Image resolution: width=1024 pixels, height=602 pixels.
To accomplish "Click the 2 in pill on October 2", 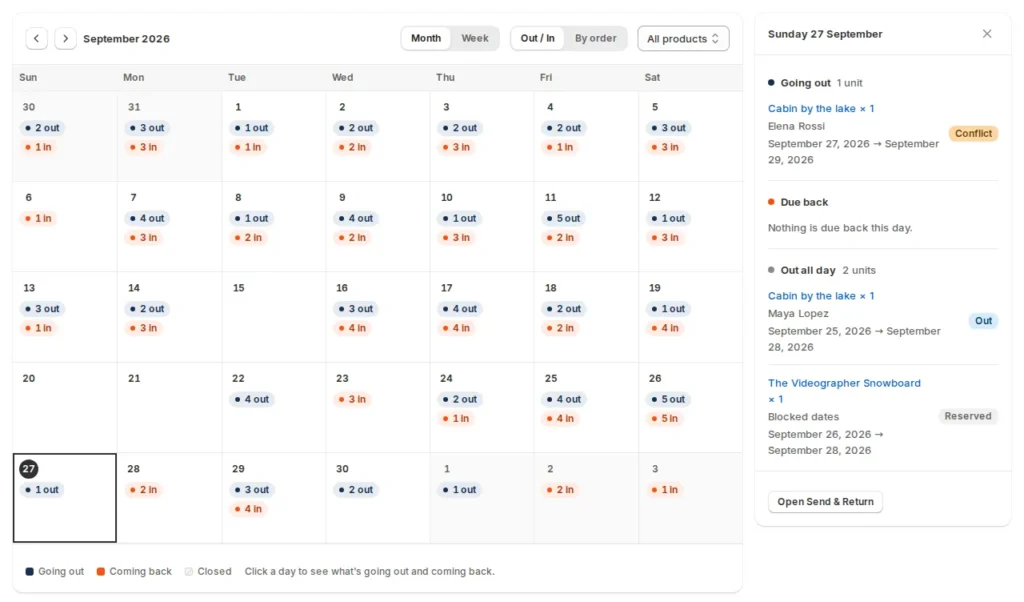I will pos(560,490).
